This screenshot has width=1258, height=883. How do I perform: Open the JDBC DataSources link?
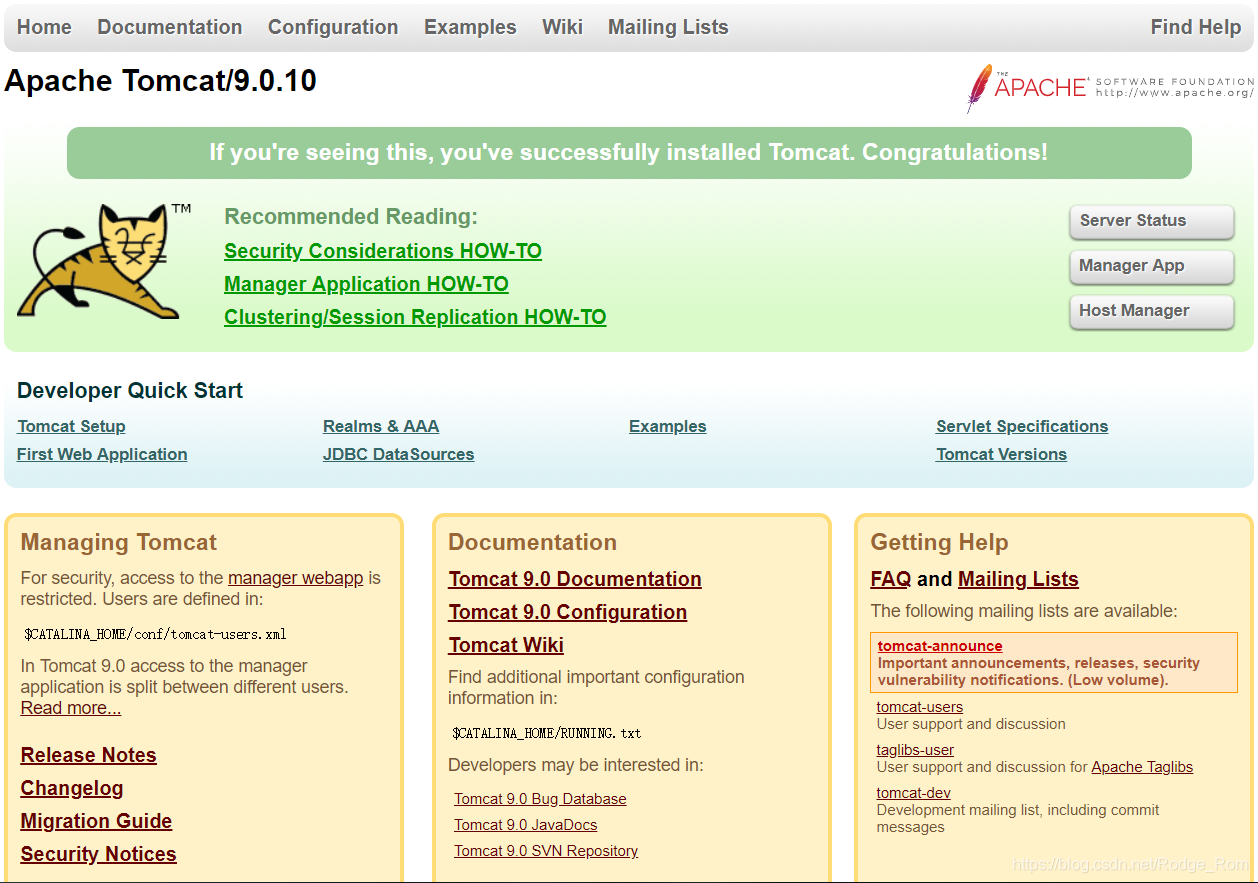pos(398,454)
